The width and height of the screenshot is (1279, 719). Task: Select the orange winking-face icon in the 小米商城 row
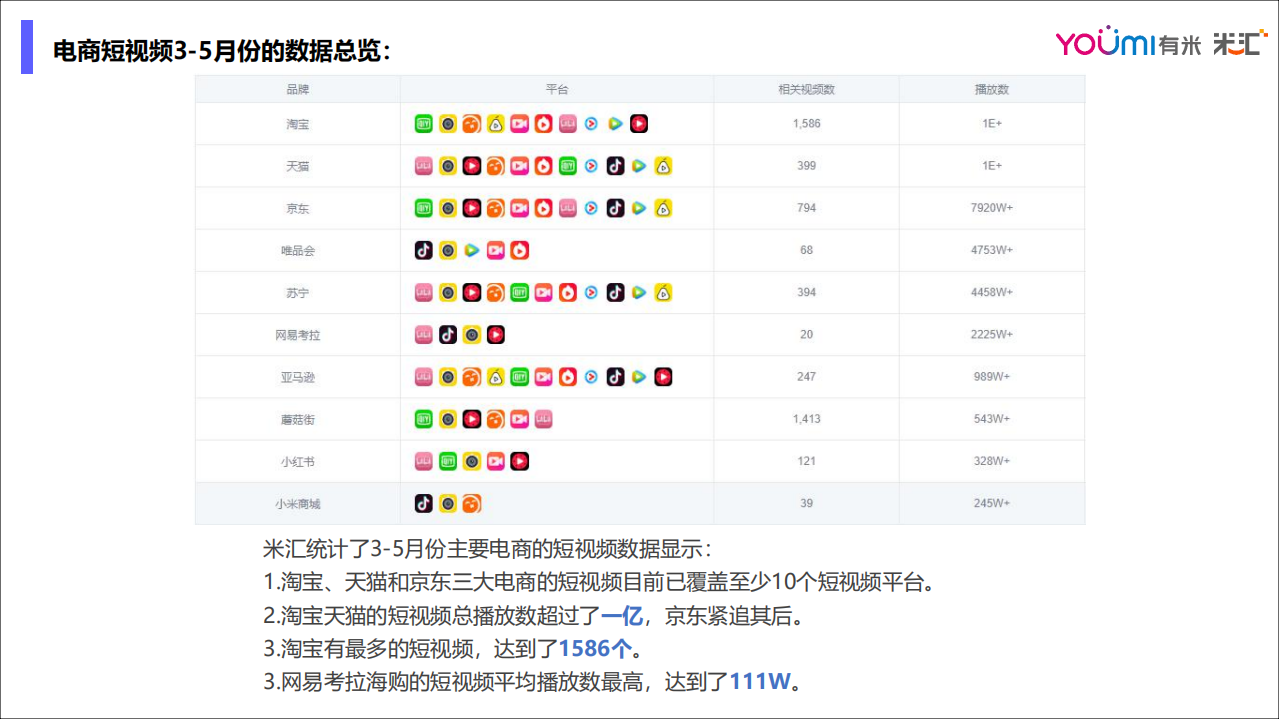tap(473, 502)
